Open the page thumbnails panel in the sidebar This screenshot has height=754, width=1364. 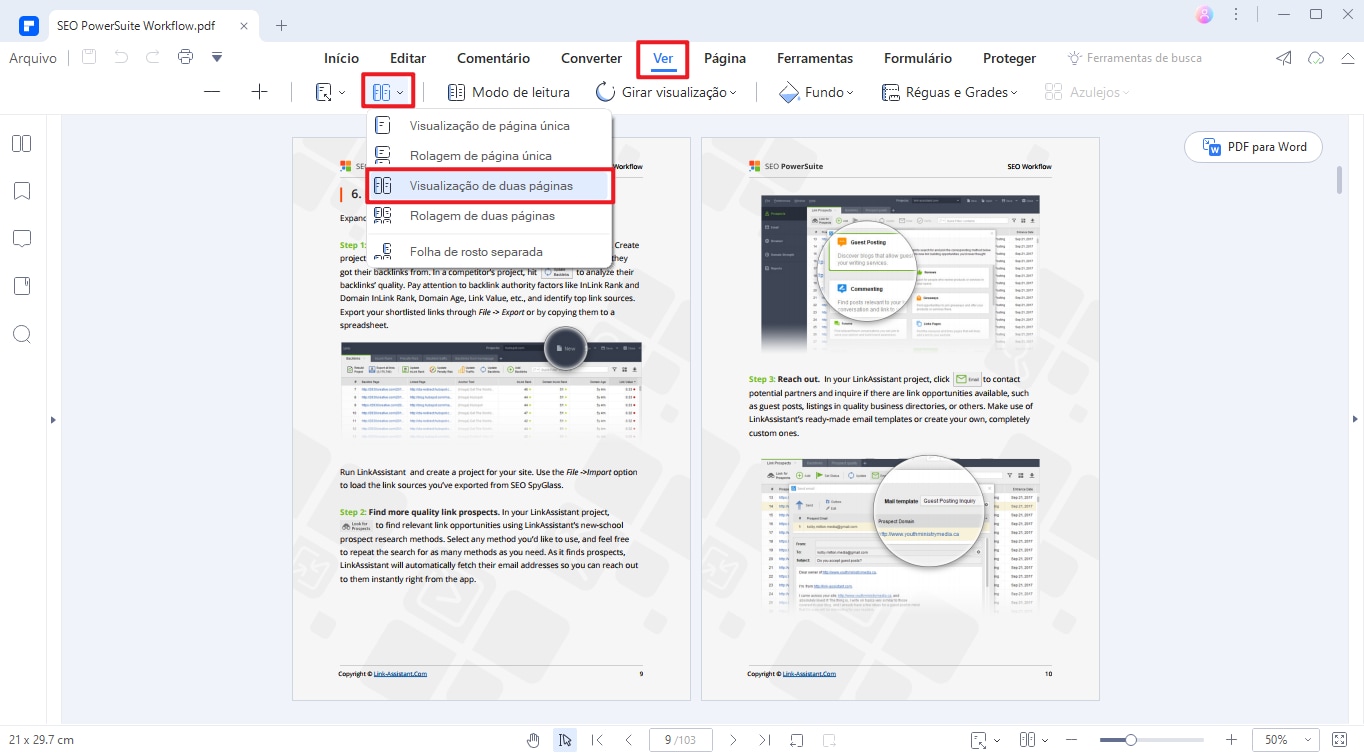[22, 143]
